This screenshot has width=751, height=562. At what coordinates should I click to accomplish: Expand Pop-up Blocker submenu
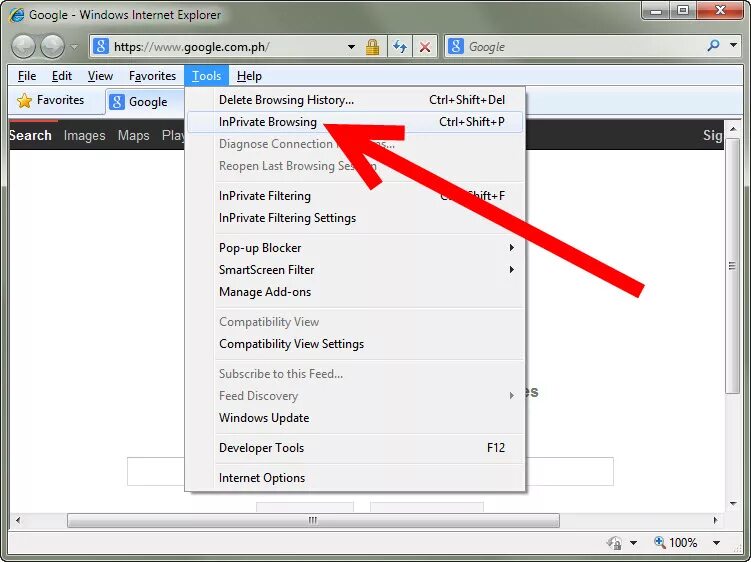355,248
